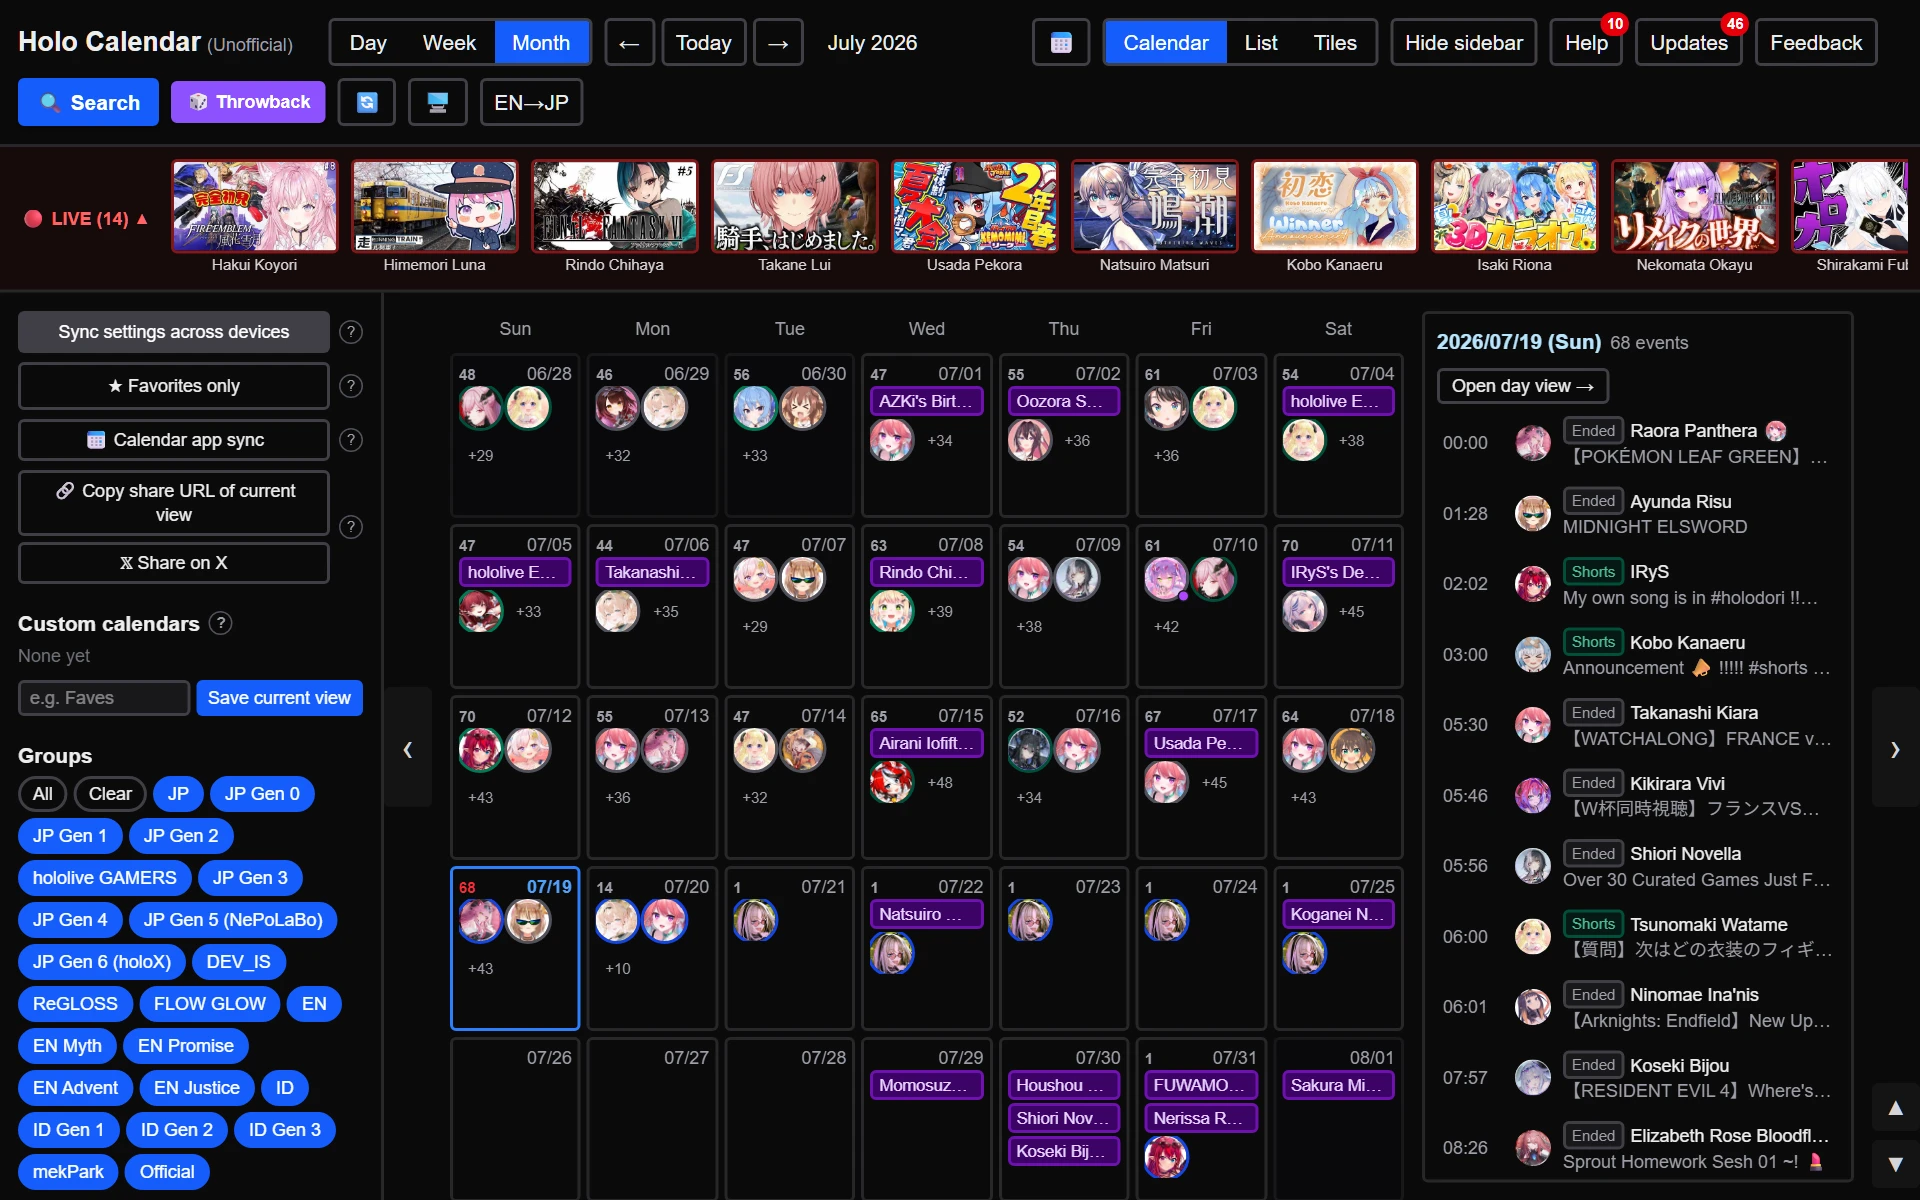Click the Search button
Viewport: 1920px width, 1200px height.
[x=89, y=102]
